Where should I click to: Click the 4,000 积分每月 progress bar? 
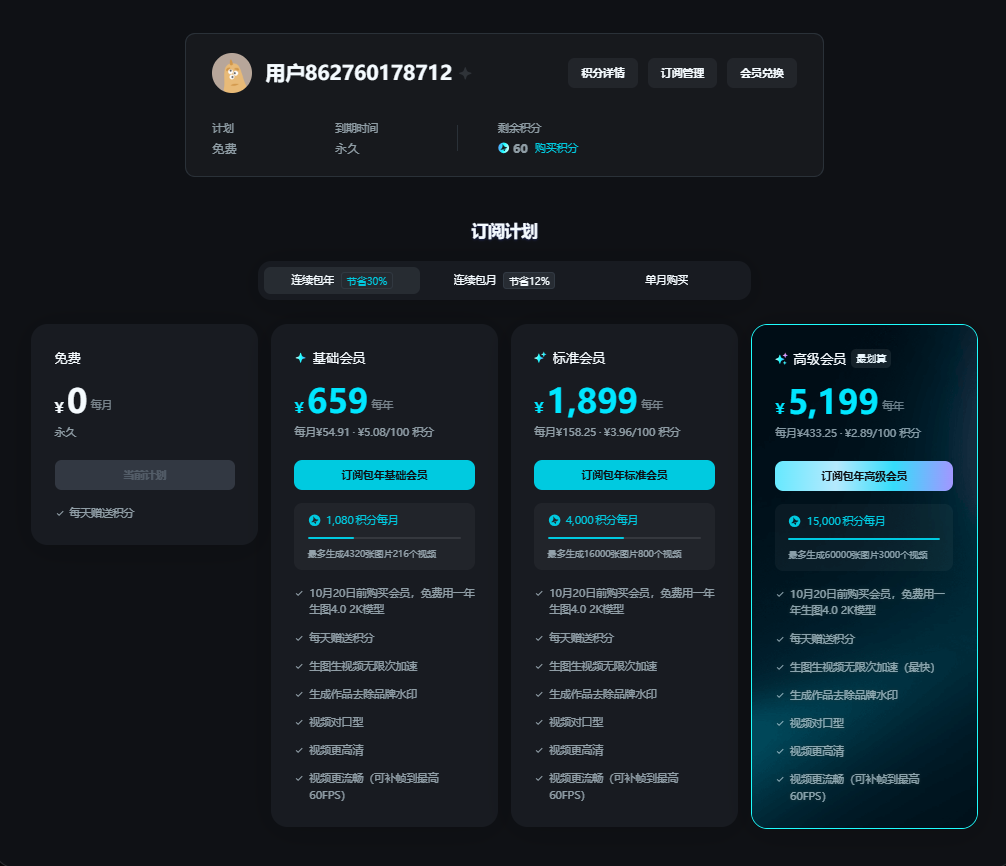click(x=624, y=538)
